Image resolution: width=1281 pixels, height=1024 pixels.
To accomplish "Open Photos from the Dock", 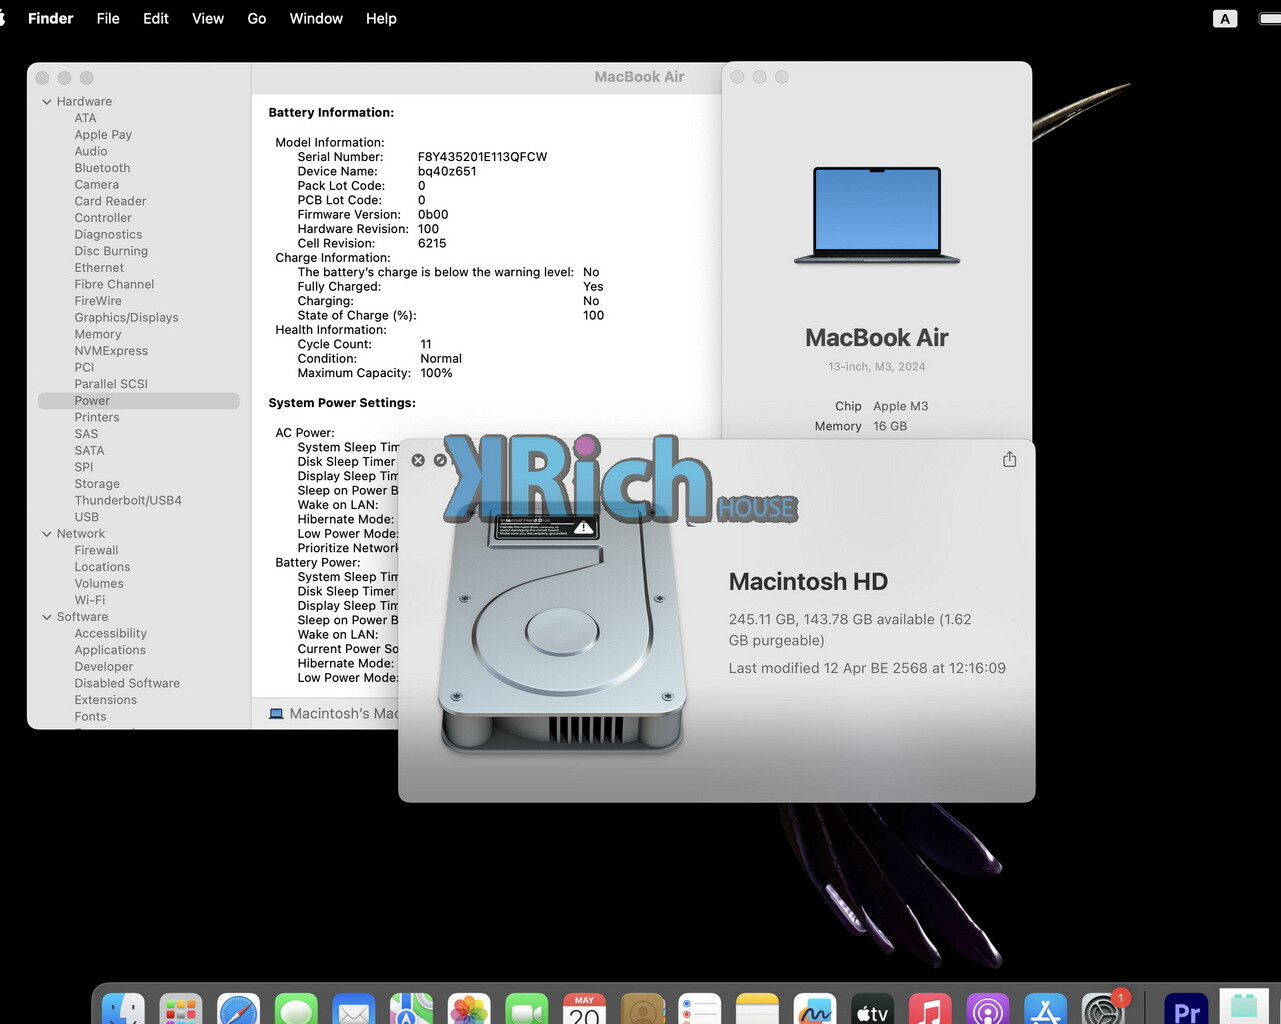I will 469,1008.
